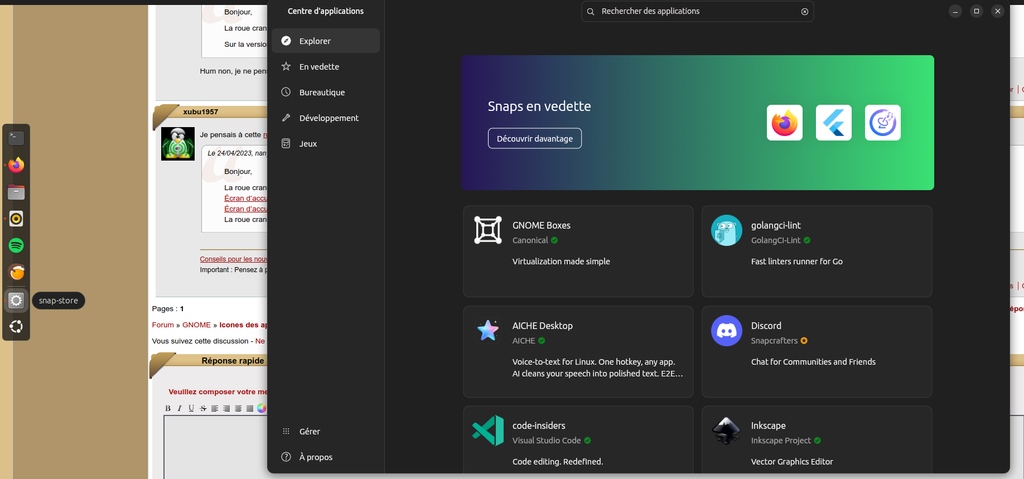Image resolution: width=1024 pixels, height=479 pixels.
Task: Toggle Underline in forum reply editor
Action: [x=191, y=408]
